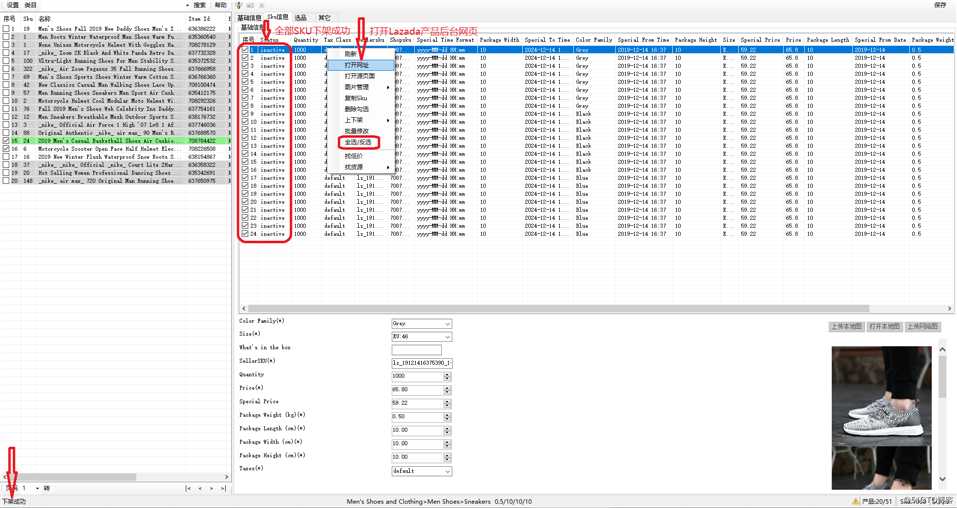The width and height of the screenshot is (957, 508).
Task: Uncheck product row 16 Motorcycle Scooter Helmet
Action: (5, 148)
